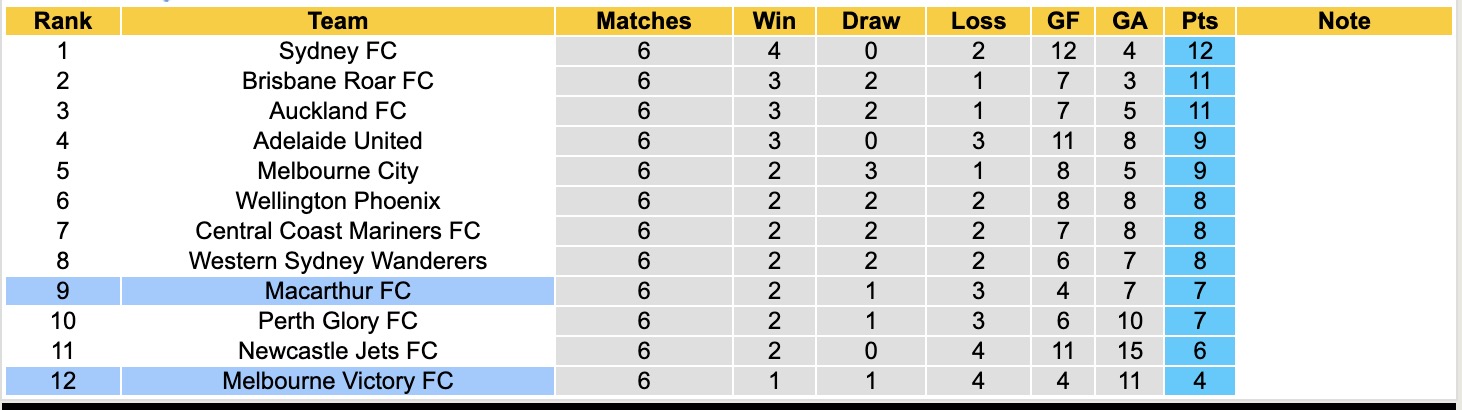Click the GA column header
The width and height of the screenshot is (1462, 410).
1130,21
